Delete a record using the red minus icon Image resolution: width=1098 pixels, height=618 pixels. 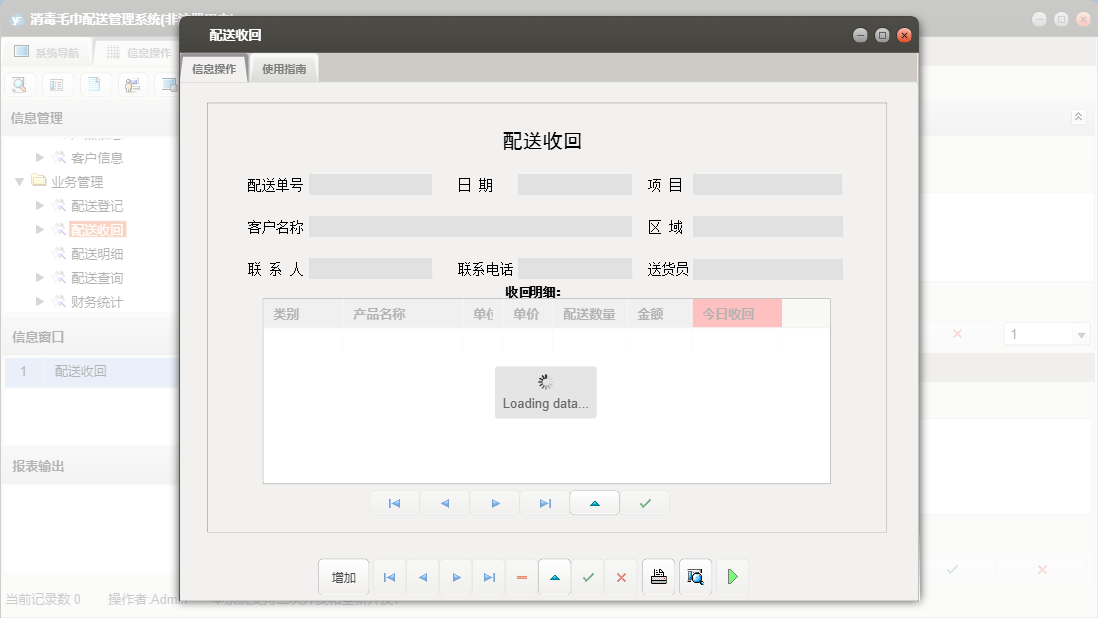(521, 576)
